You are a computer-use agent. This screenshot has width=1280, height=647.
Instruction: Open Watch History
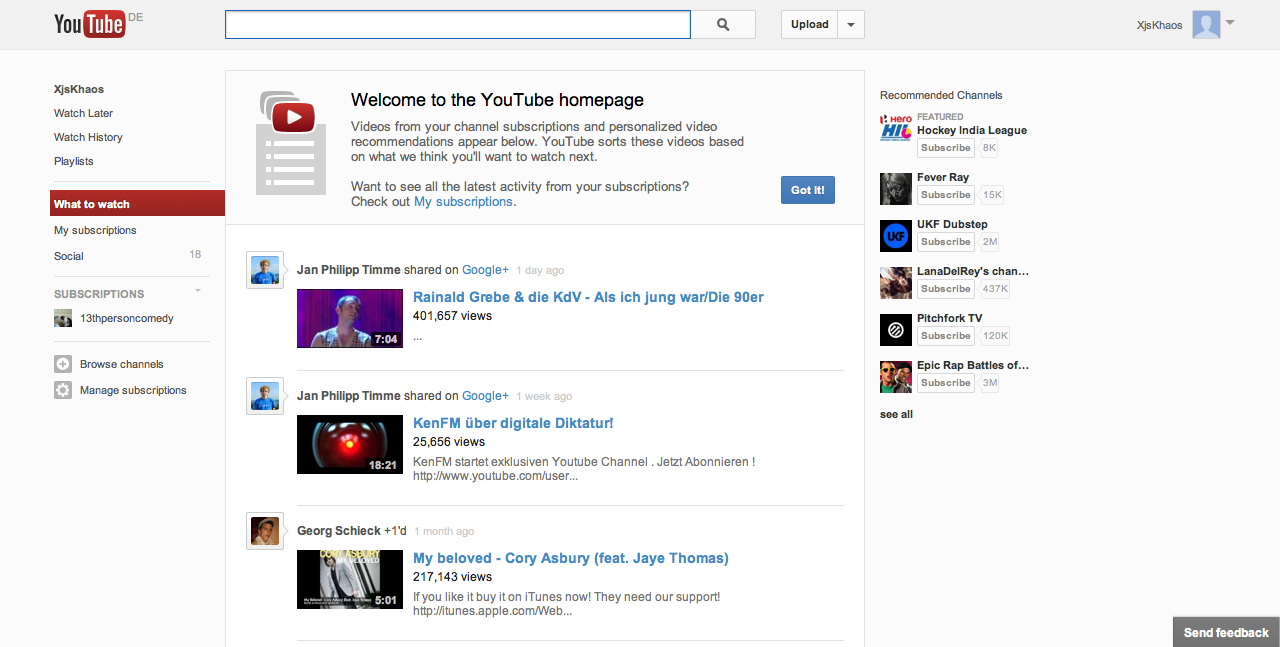click(x=88, y=137)
